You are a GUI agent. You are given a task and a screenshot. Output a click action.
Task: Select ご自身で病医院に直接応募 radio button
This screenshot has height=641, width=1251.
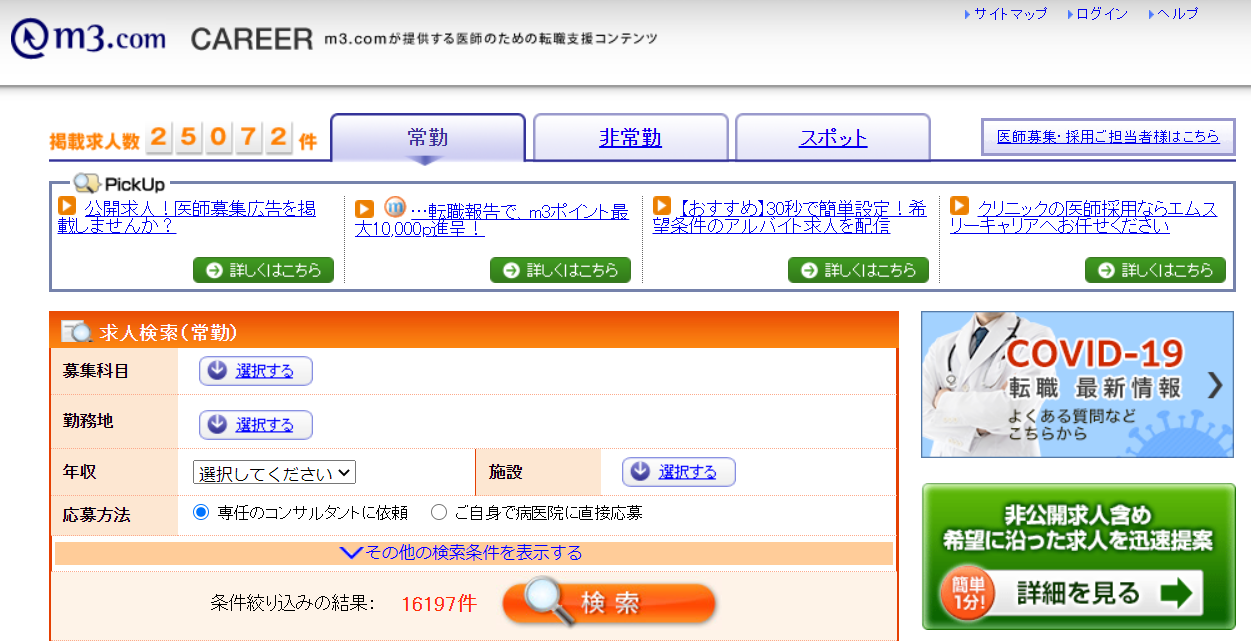point(439,512)
